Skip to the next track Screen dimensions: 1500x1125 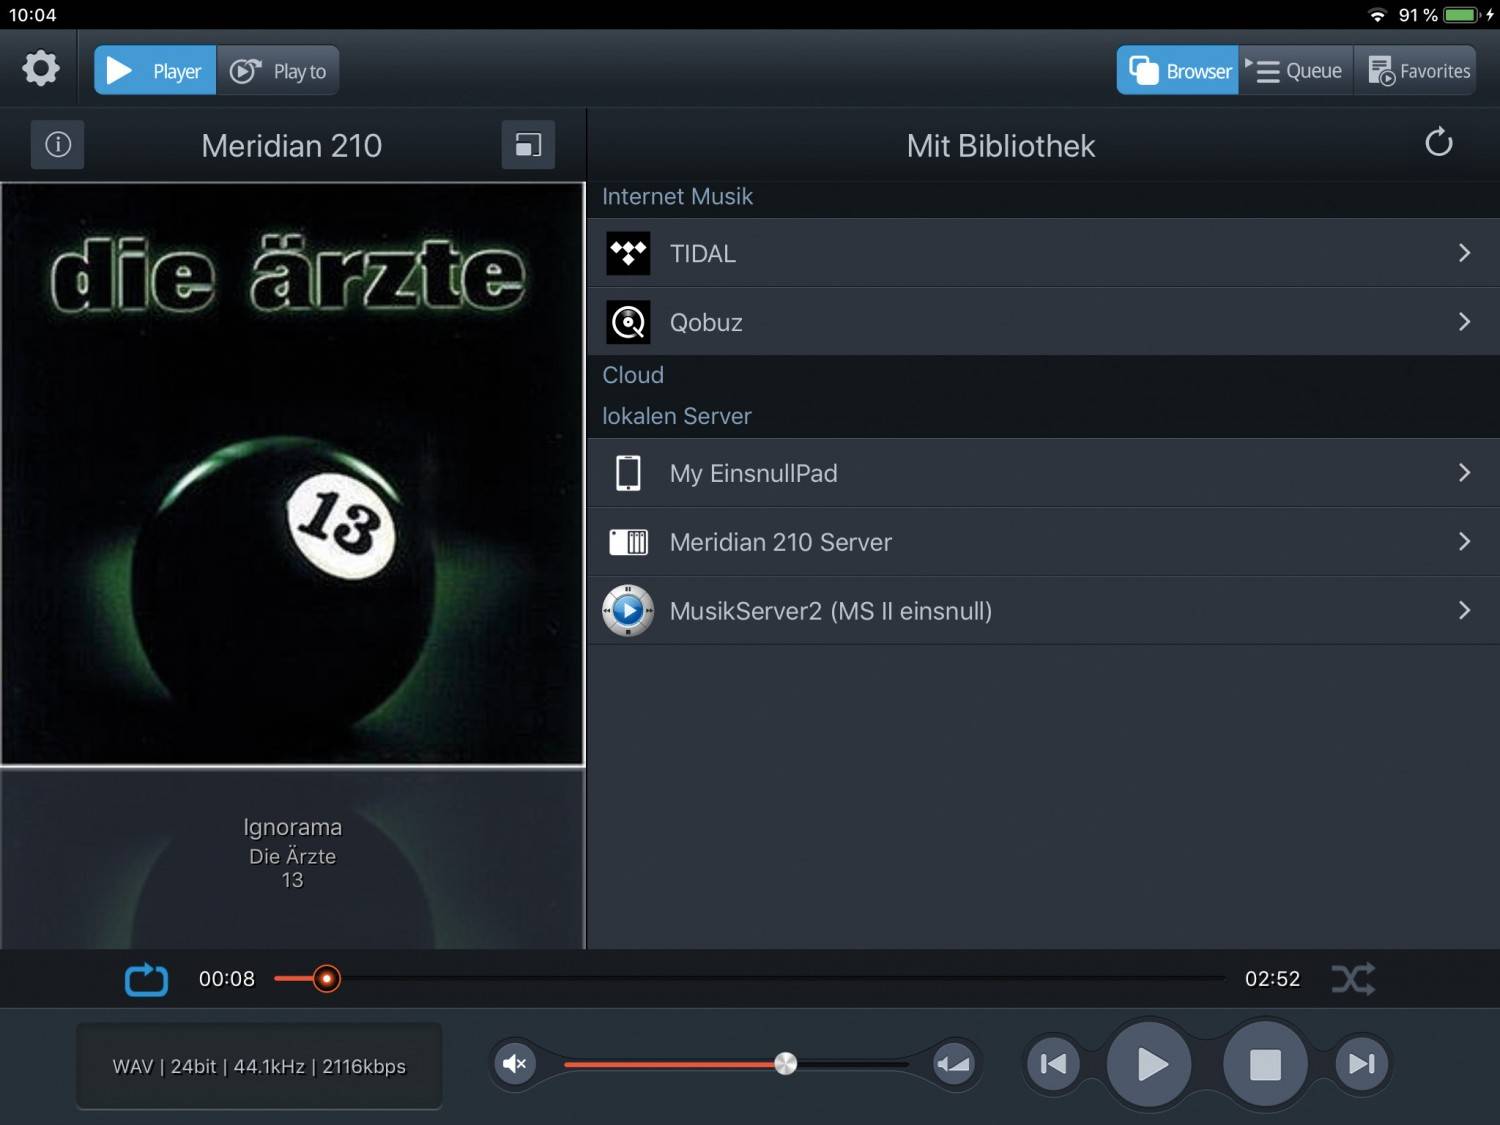pos(1362,1064)
